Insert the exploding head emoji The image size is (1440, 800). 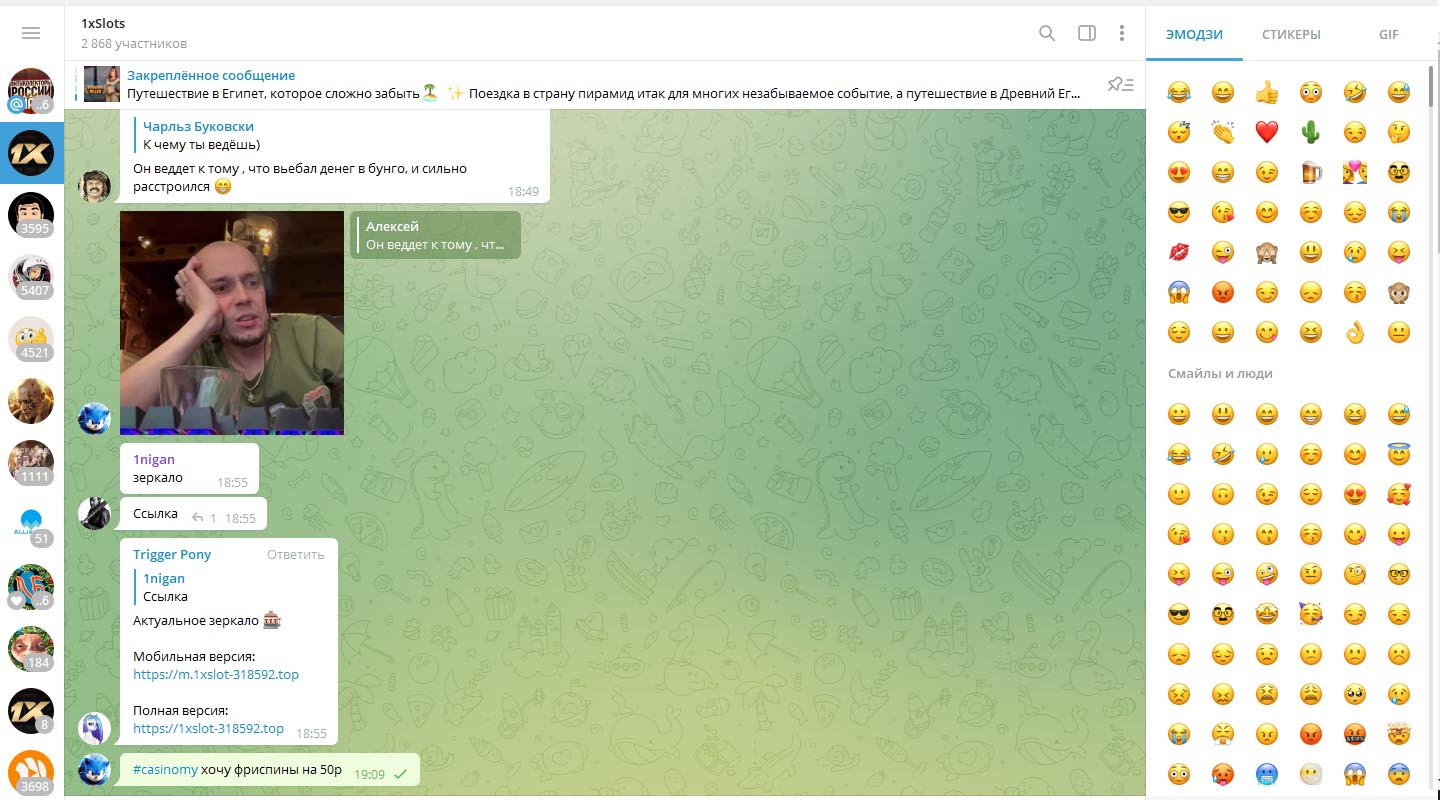(x=1399, y=734)
